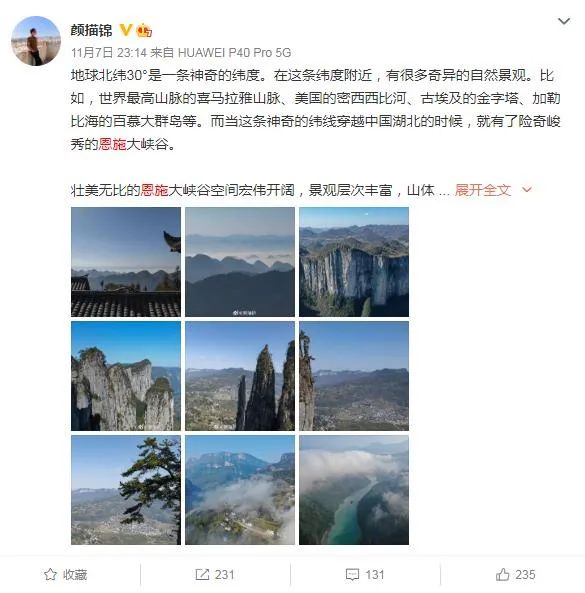Screen dimensions: 585x593
Task: Open cliff wall aerial thumbnail
Action: 354,262
